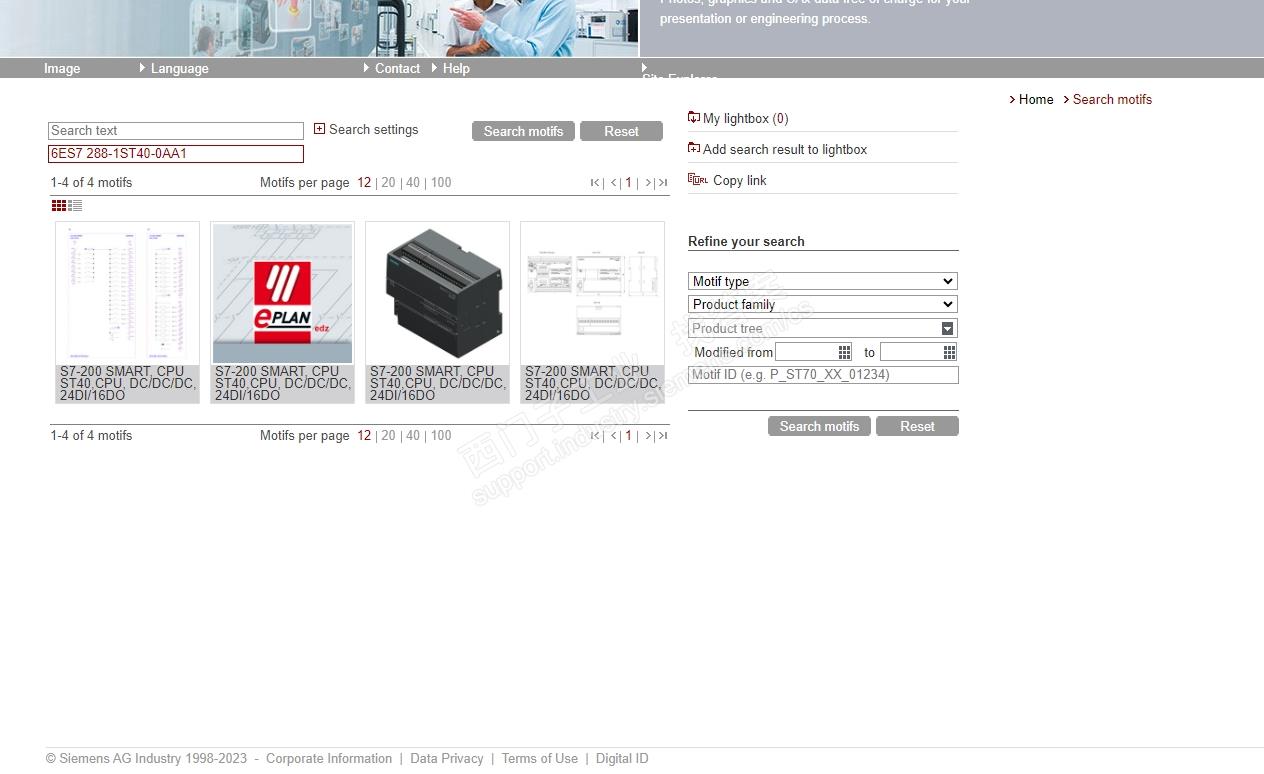Go to previous page, top pager
This screenshot has width=1264, height=774.
pyautogui.click(x=613, y=183)
